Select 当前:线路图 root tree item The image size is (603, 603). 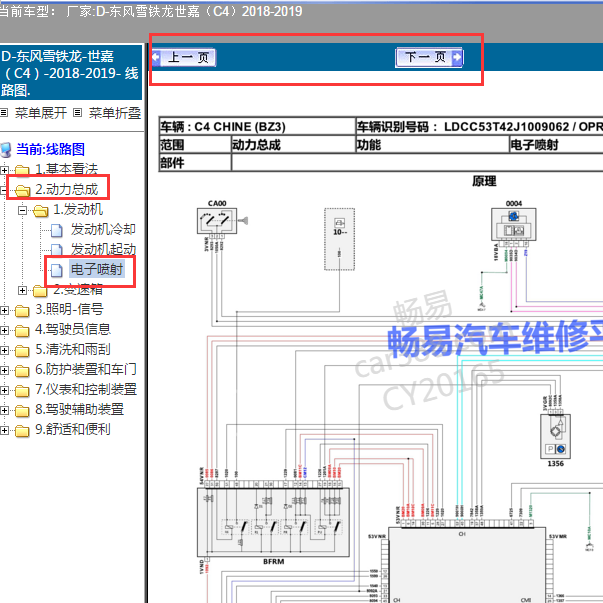pyautogui.click(x=50, y=149)
